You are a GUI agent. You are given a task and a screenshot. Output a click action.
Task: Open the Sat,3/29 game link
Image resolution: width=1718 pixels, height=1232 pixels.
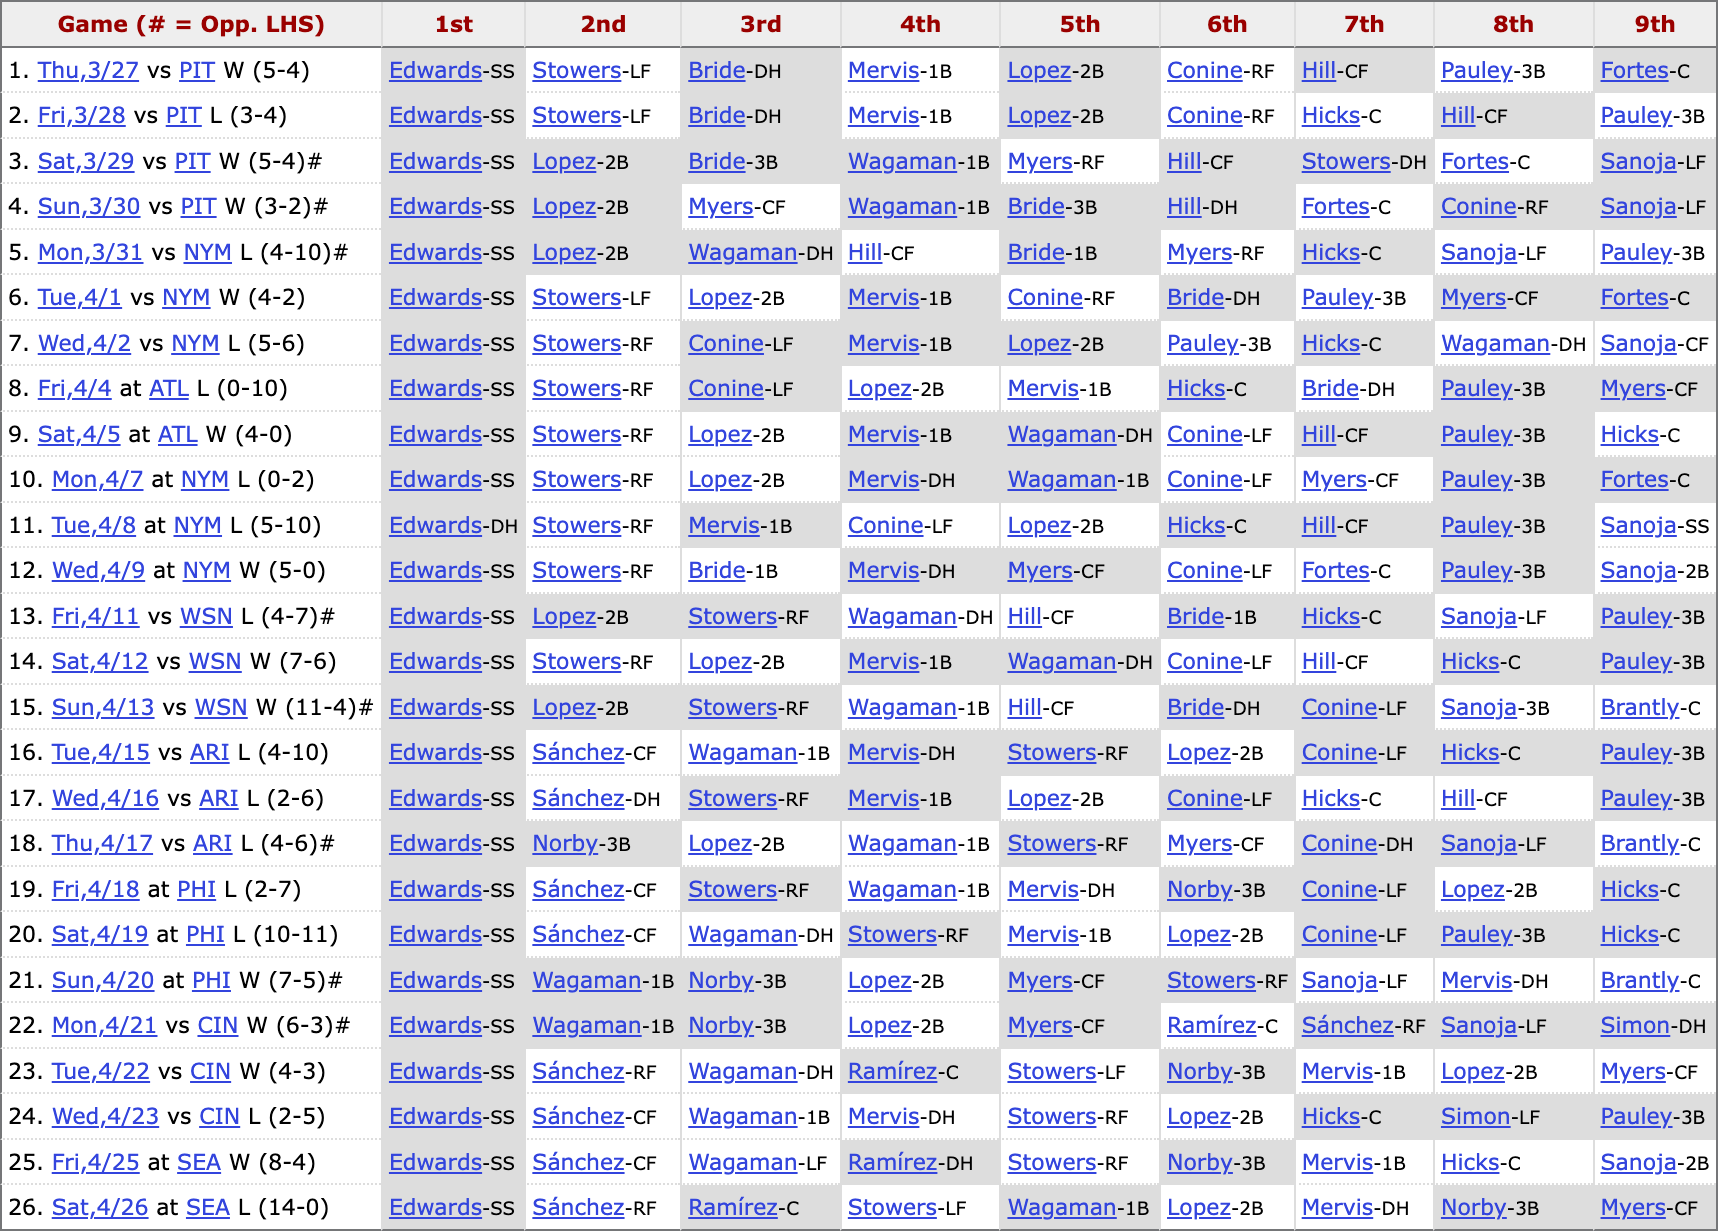86,162
